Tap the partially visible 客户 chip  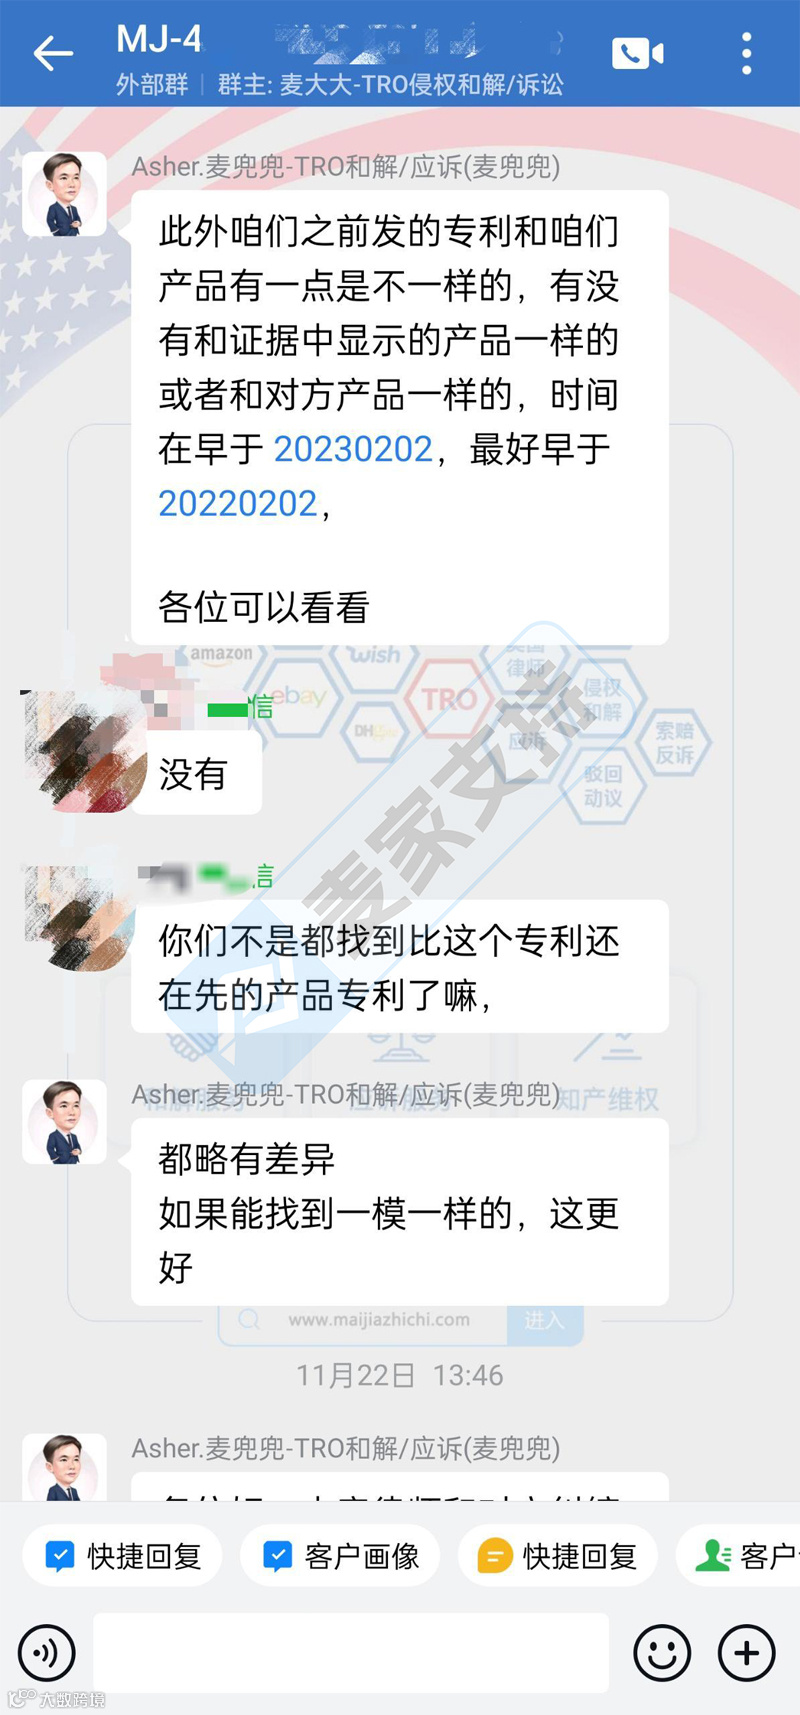pyautogui.click(x=740, y=1556)
